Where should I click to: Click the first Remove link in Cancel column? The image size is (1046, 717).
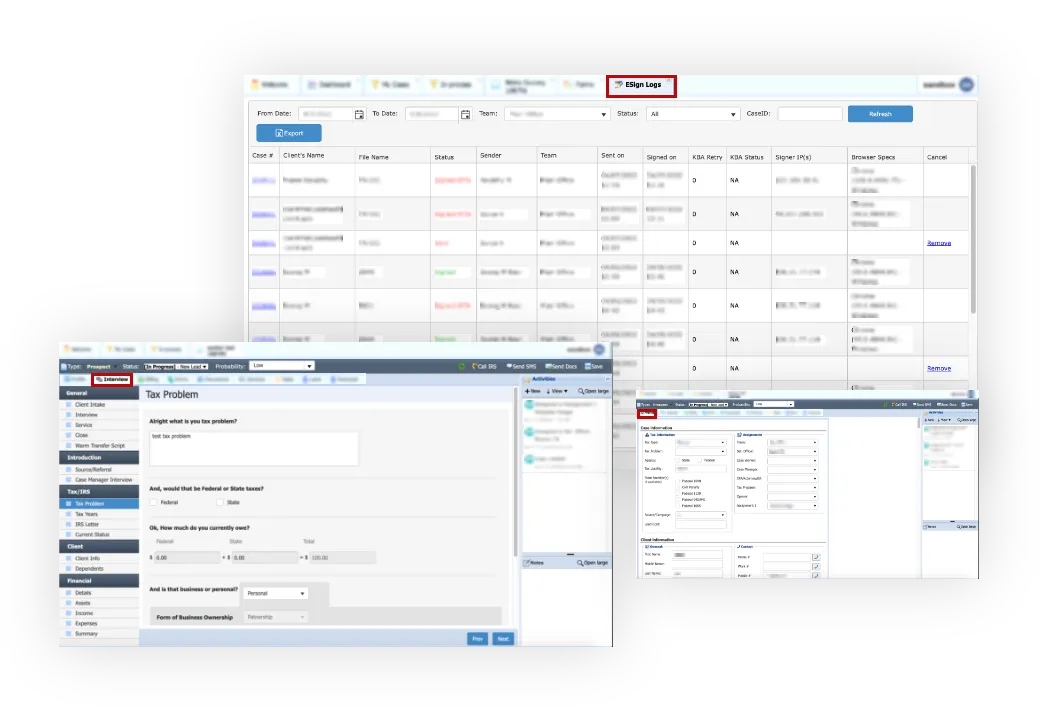[x=939, y=243]
